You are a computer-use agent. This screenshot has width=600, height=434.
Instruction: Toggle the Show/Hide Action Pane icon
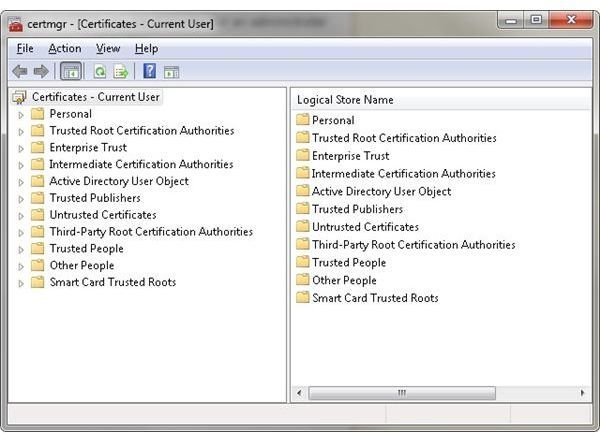click(171, 72)
